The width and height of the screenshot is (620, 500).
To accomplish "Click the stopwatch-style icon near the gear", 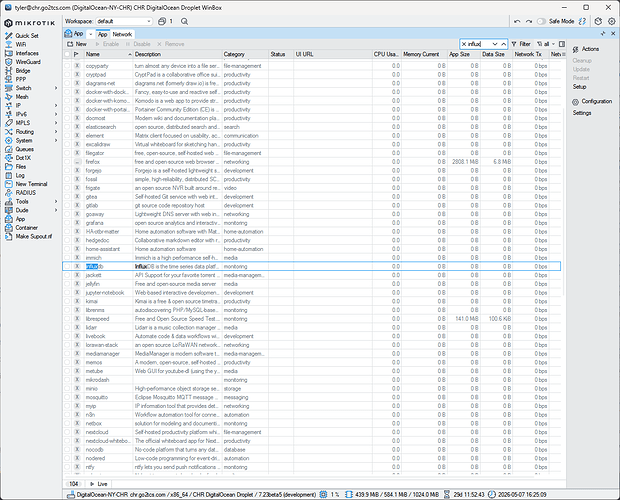I will pos(598,21).
